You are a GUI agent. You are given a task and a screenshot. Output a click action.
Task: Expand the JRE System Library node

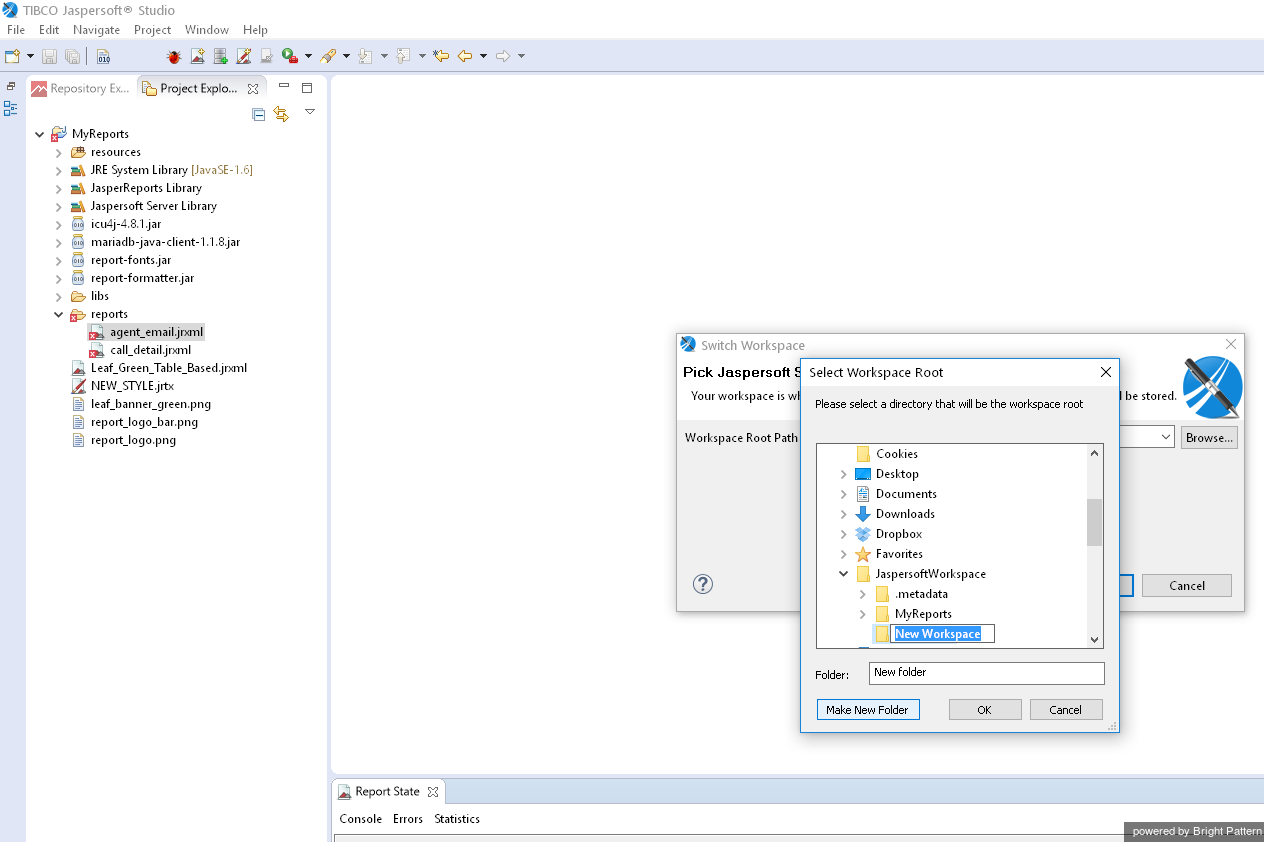pos(59,170)
